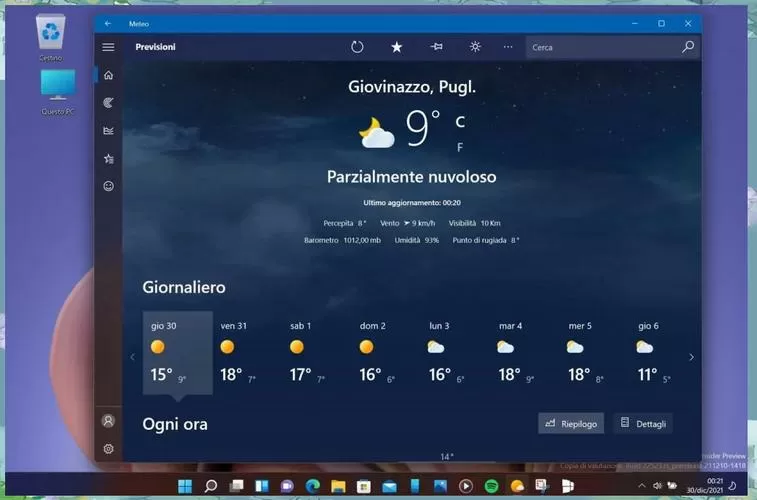Open Spotify from the taskbar
Image resolution: width=757 pixels, height=500 pixels.
pos(491,486)
